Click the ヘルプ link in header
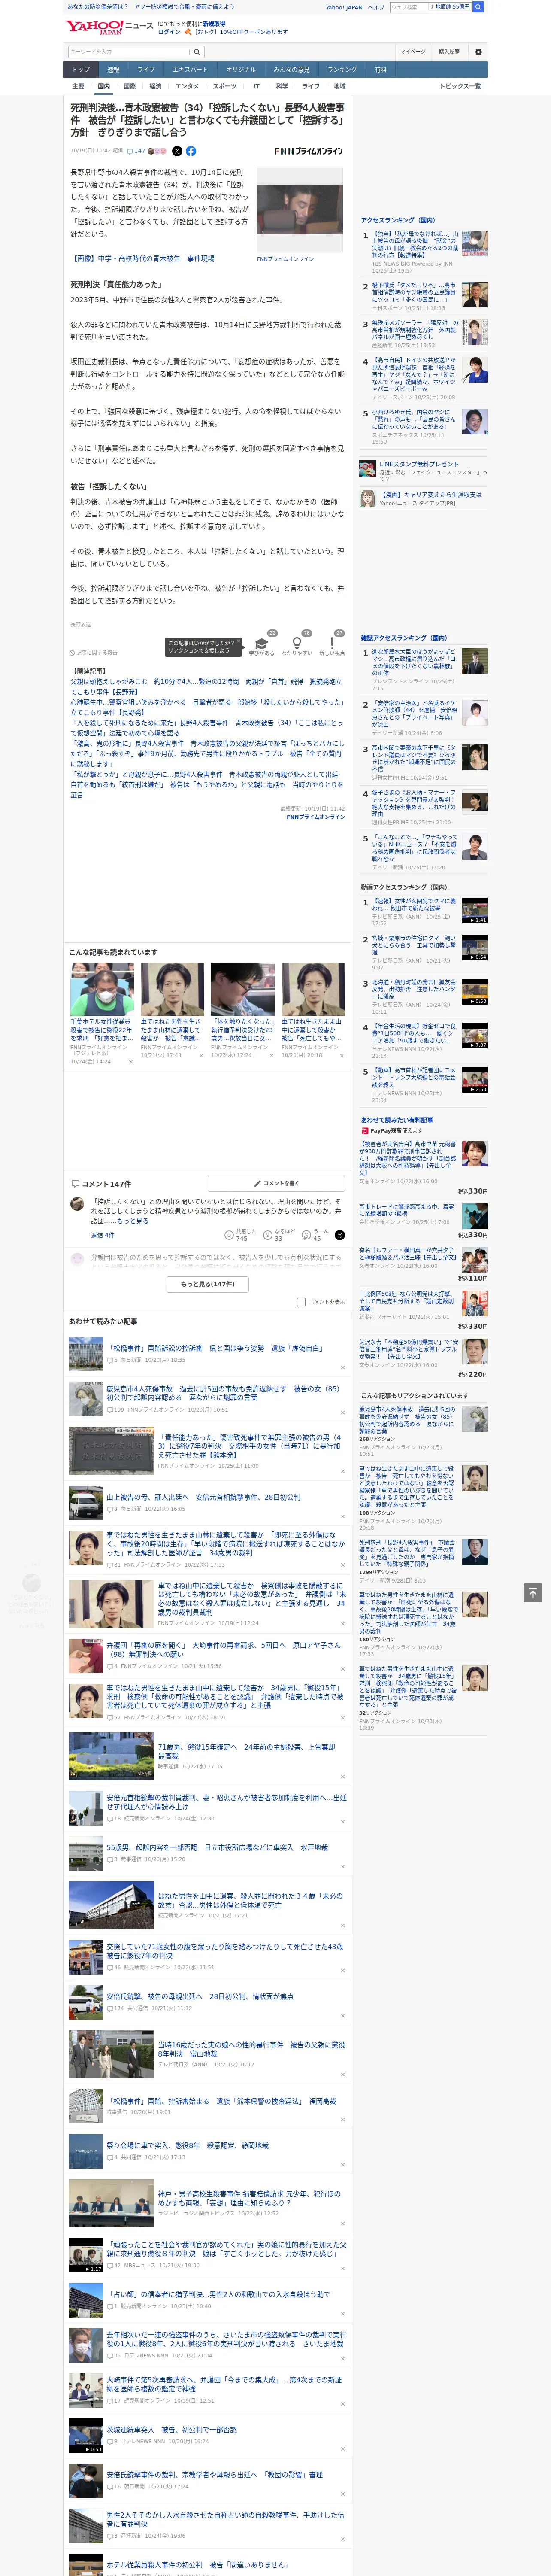This screenshot has width=551, height=2576. click(x=375, y=7)
